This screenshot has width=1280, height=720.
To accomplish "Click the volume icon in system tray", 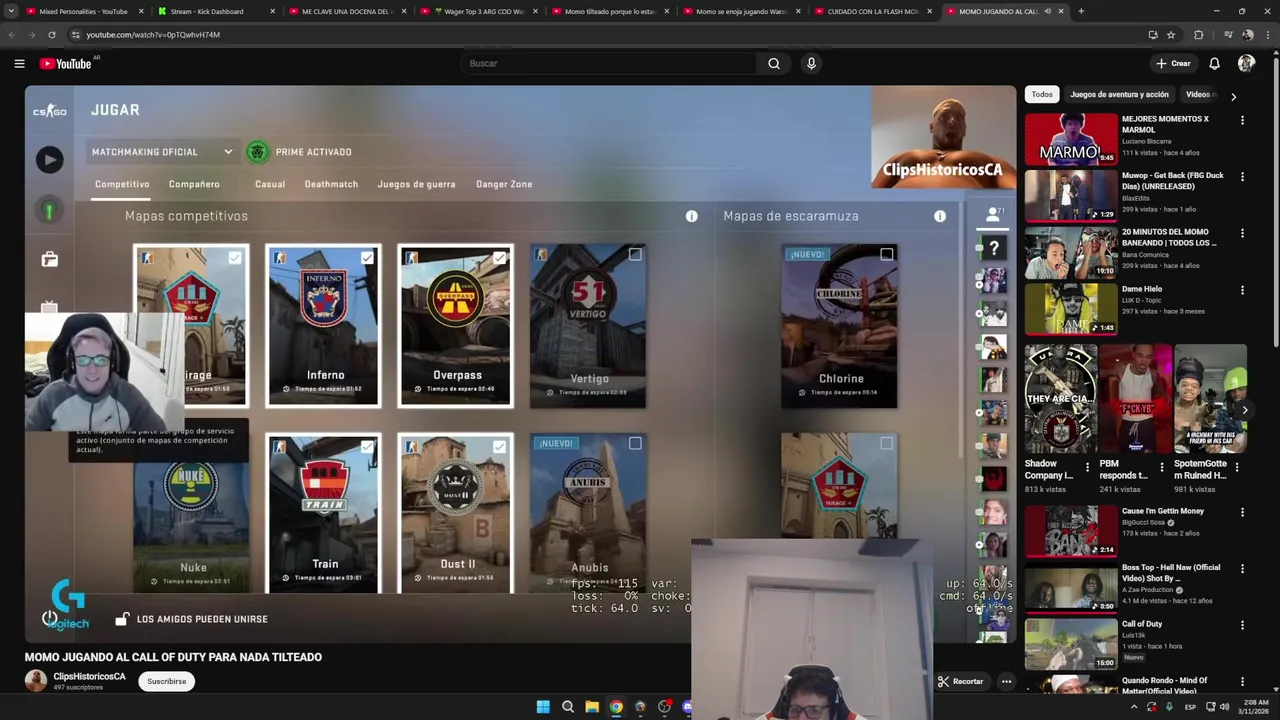I will click(1224, 707).
